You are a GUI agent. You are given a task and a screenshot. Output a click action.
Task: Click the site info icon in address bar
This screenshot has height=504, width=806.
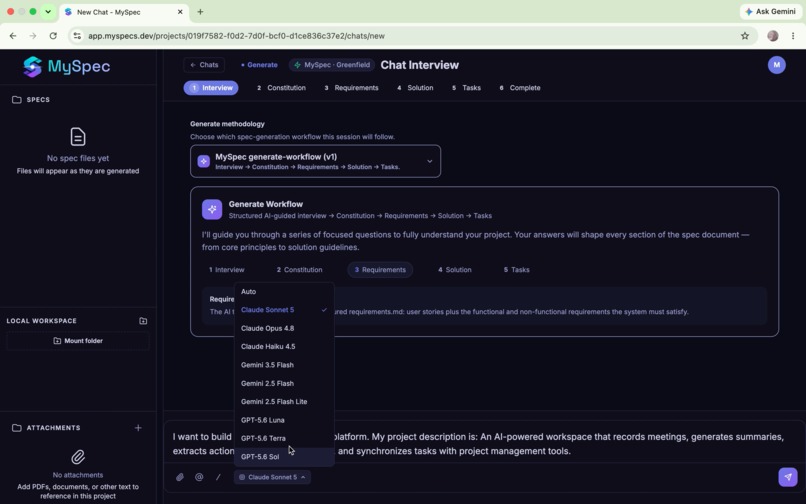77,36
